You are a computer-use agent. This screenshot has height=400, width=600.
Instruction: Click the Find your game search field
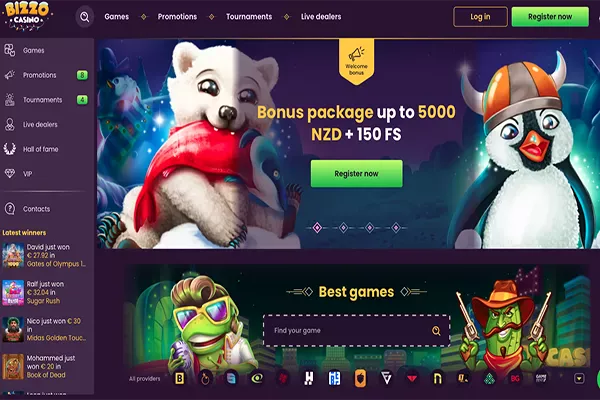pyautogui.click(x=356, y=331)
